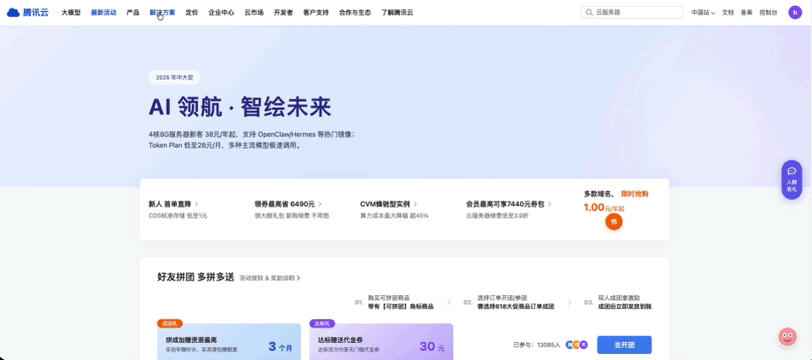The height and width of the screenshot is (360, 812).
Task: Click step 02 选择订单开团/参团
Action: 509,302
